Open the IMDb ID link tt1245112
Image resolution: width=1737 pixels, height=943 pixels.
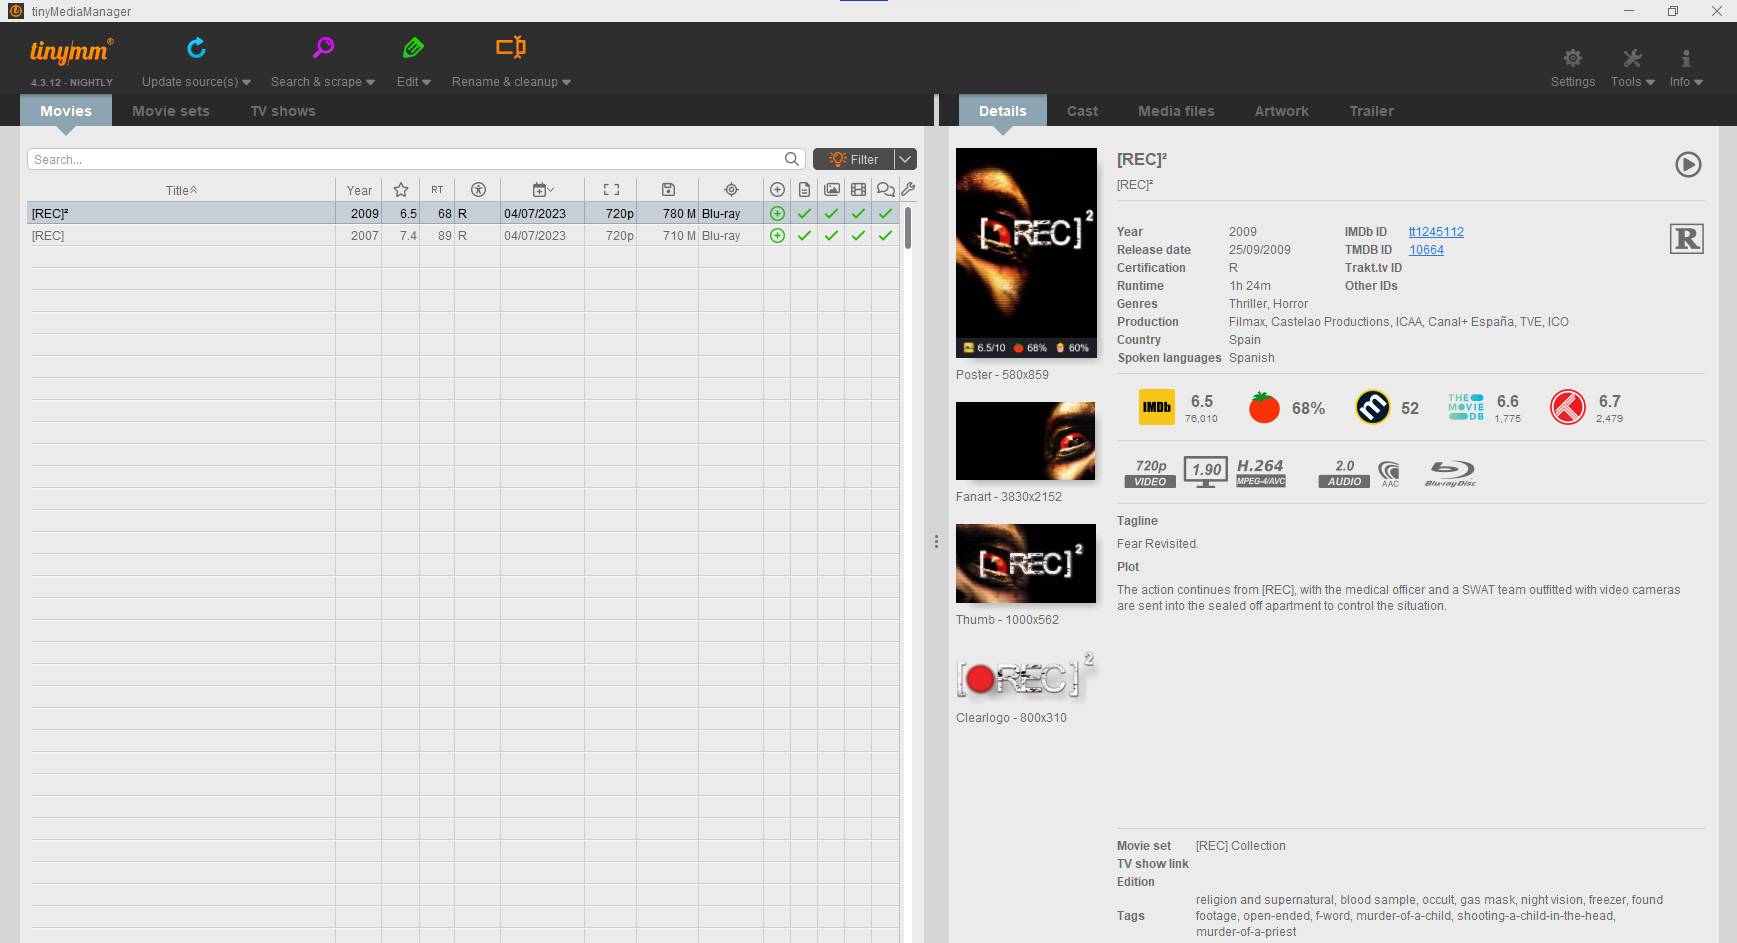(x=1436, y=232)
